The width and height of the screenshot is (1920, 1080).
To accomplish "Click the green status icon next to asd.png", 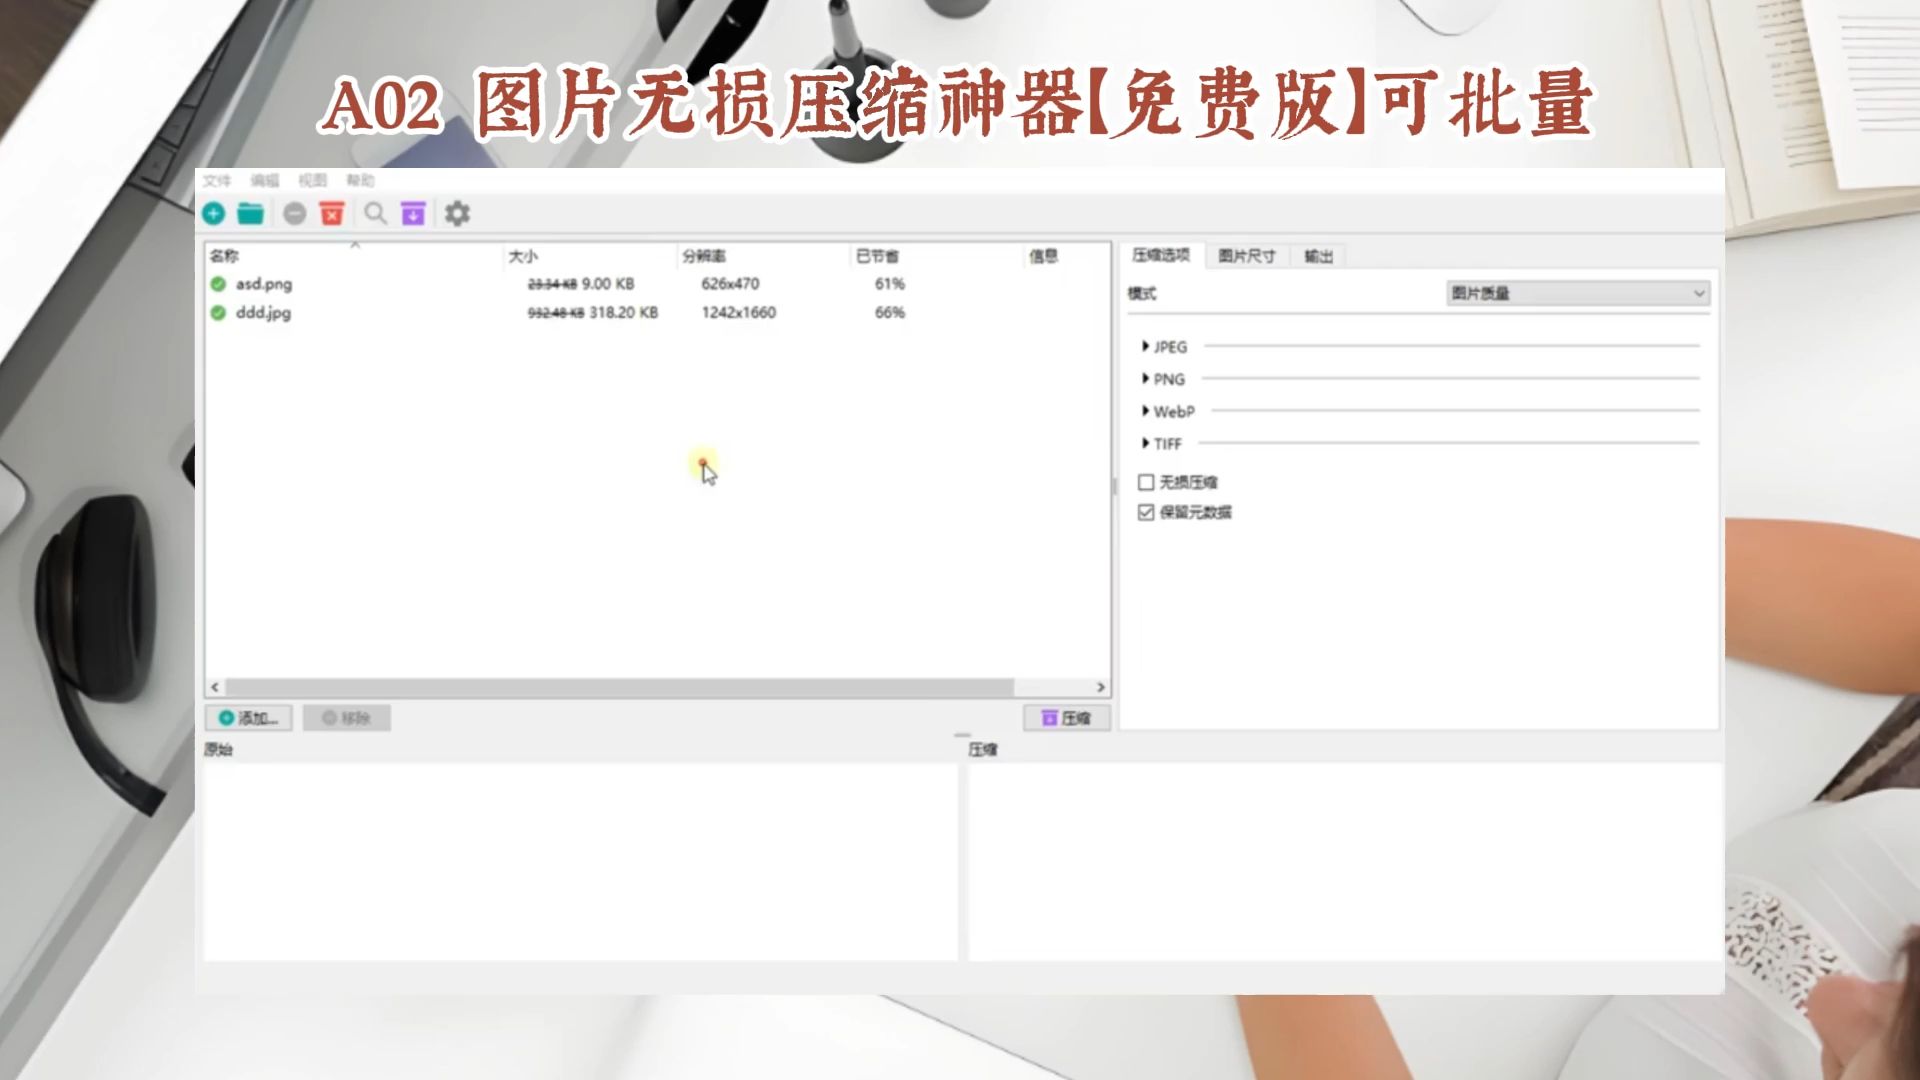I will point(219,284).
